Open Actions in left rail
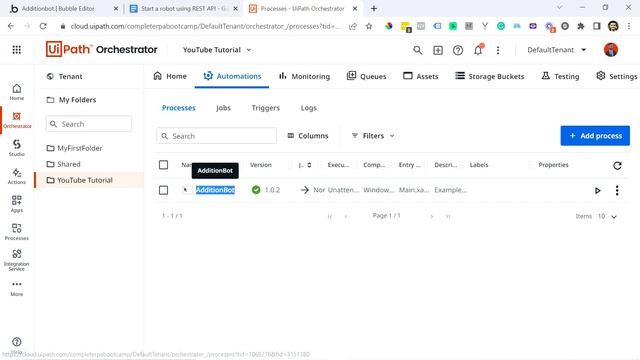The image size is (640, 360). tap(17, 176)
